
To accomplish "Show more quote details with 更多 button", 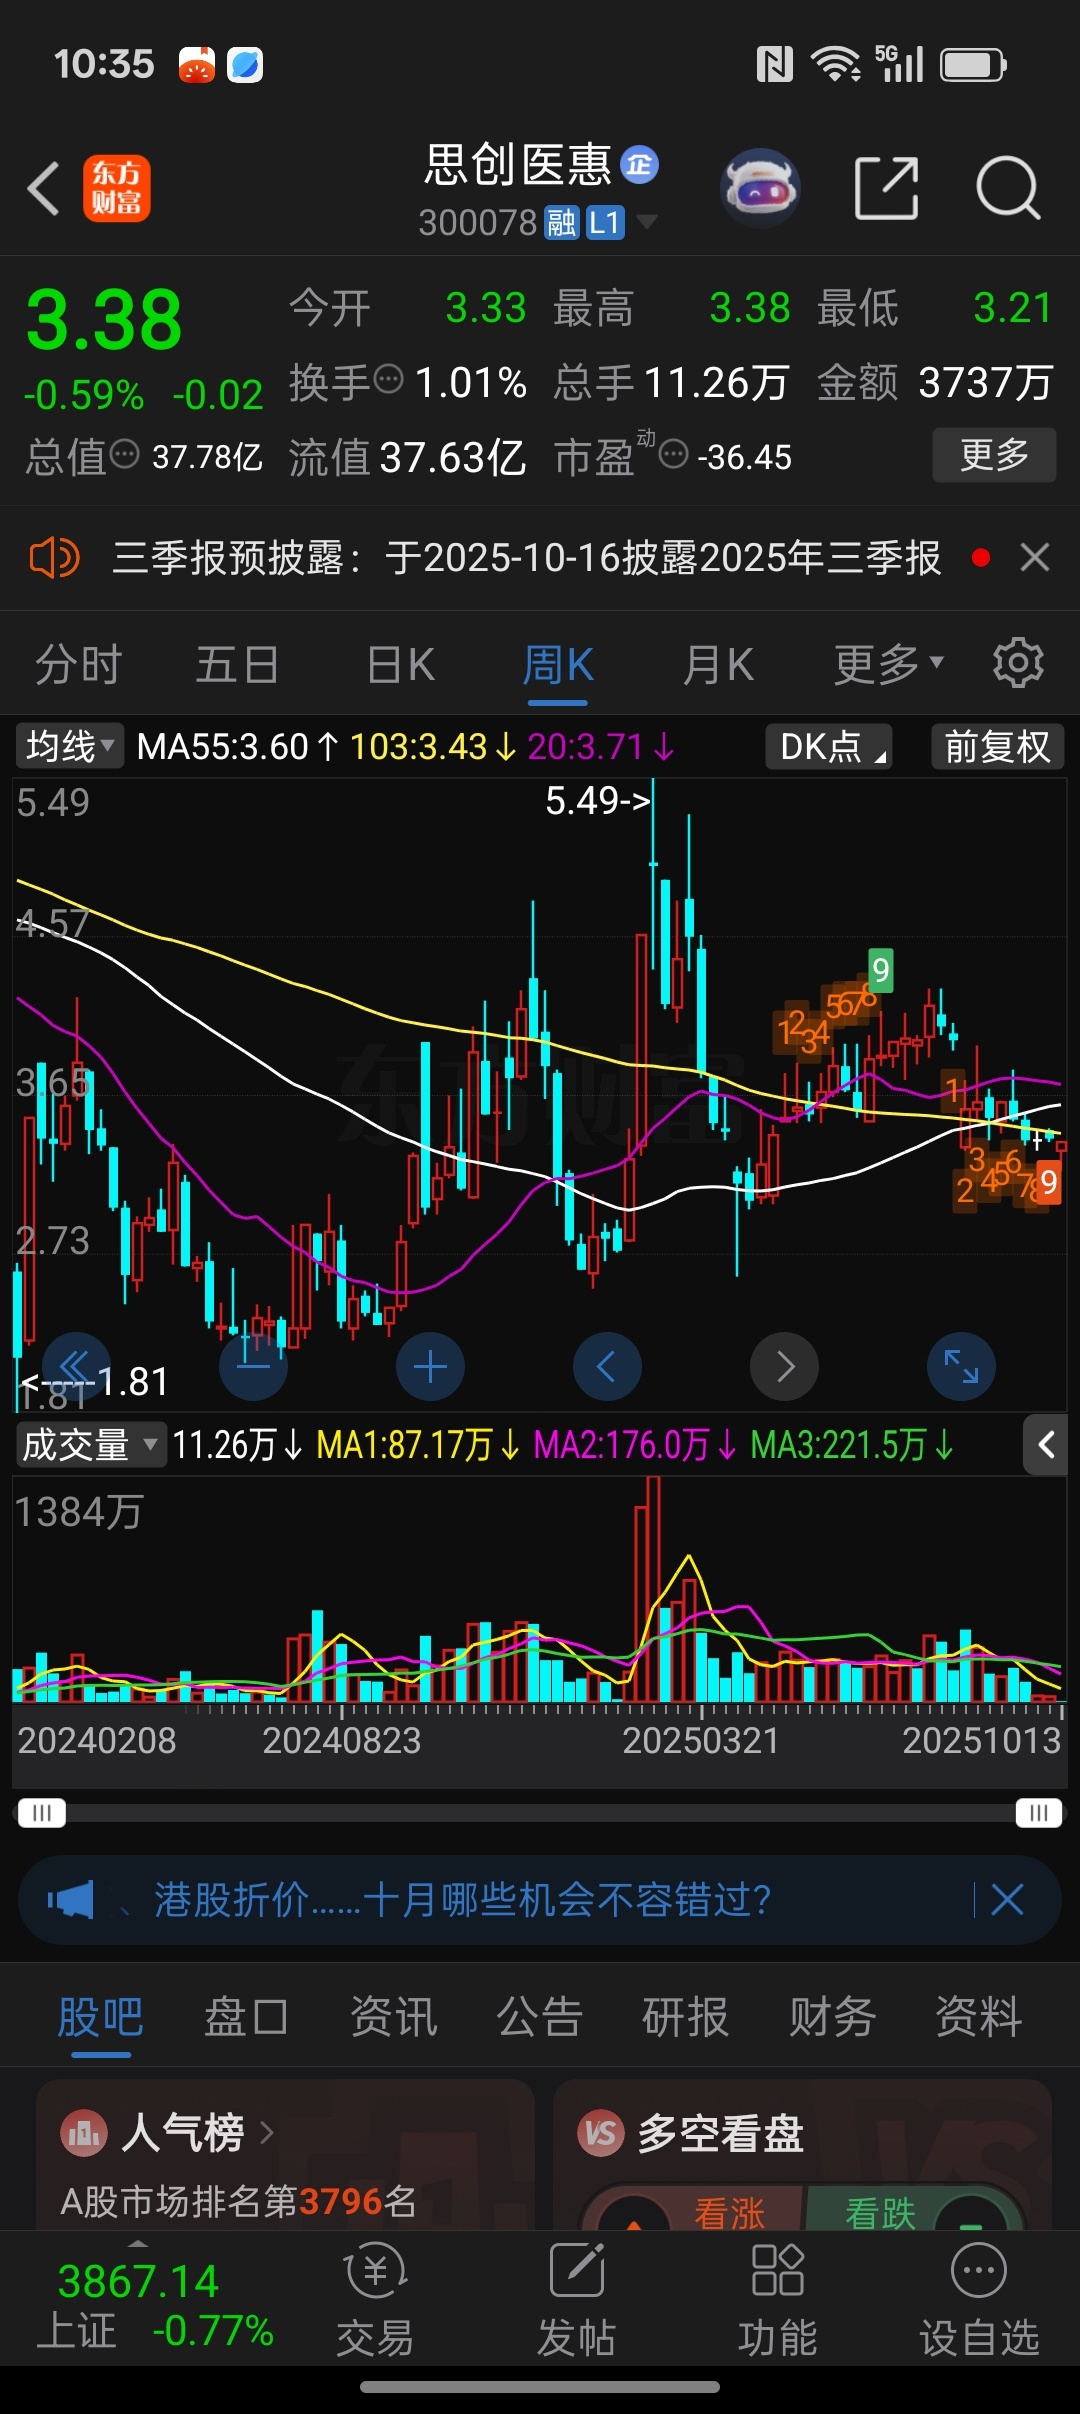I will point(994,455).
